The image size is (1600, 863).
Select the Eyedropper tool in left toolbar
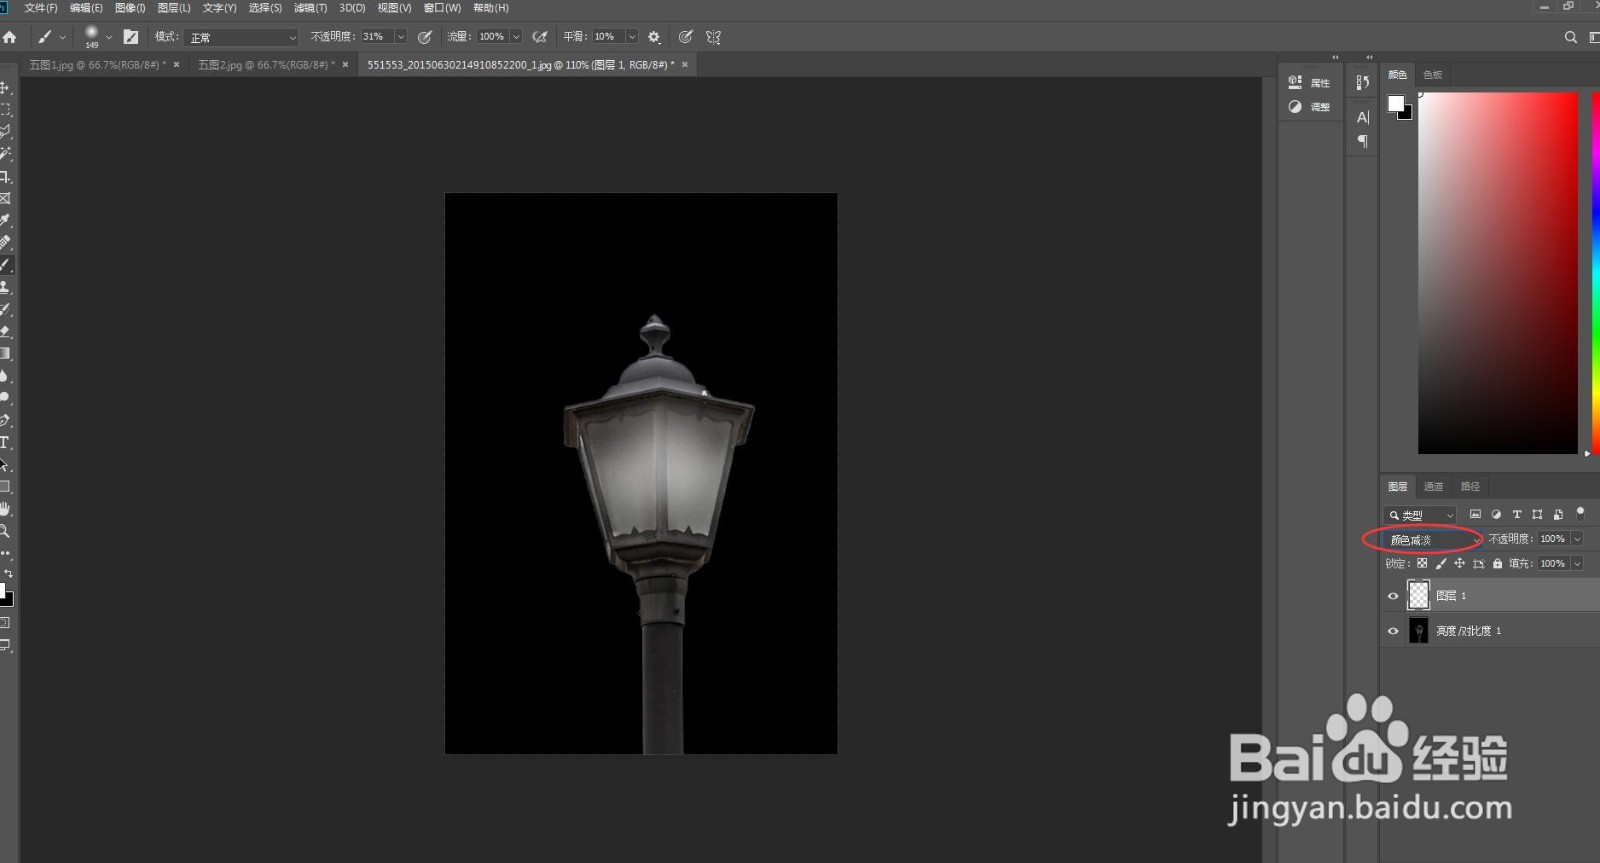tap(5, 220)
